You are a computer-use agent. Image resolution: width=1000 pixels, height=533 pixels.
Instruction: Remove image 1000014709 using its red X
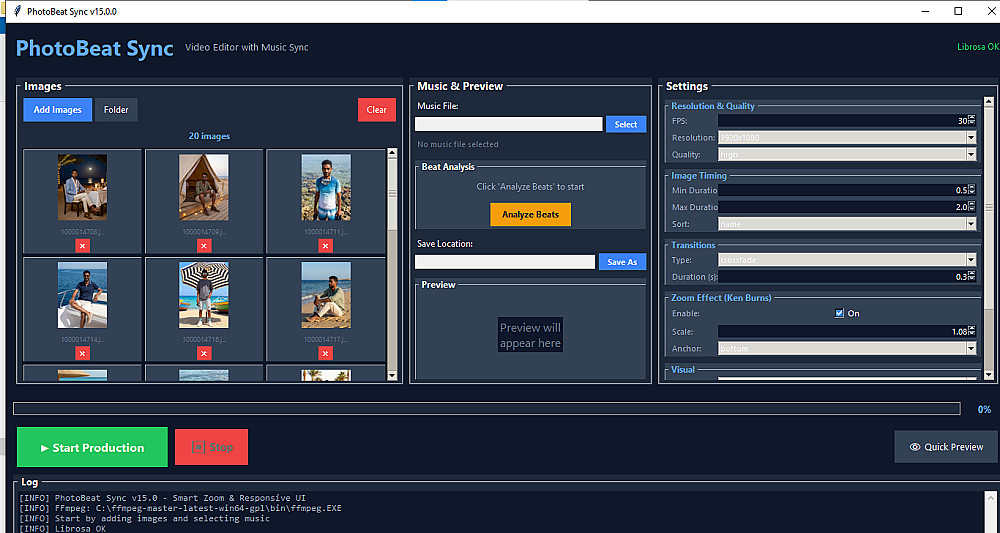tap(204, 246)
